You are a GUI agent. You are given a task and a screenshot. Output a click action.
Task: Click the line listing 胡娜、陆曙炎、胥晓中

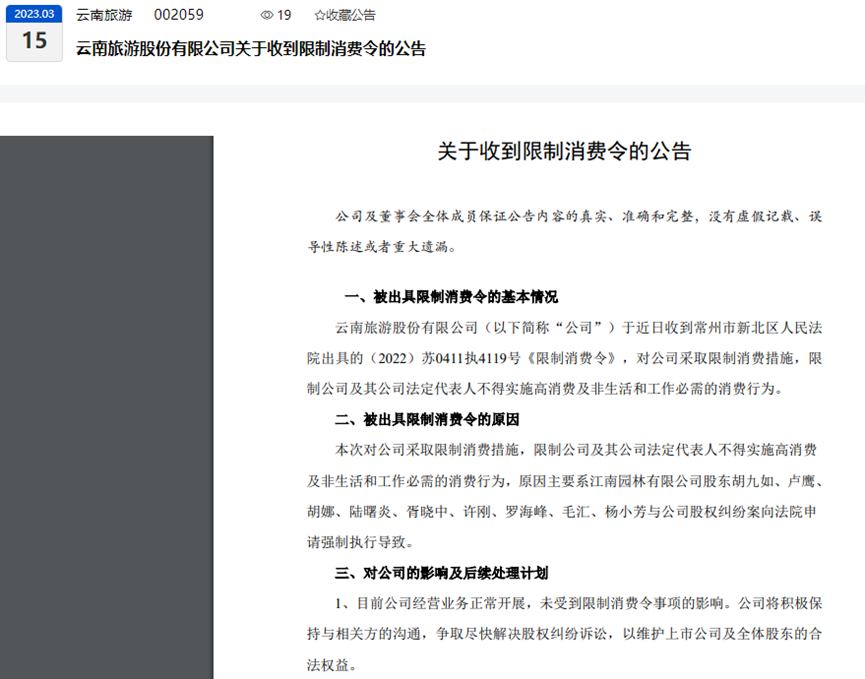(x=562, y=512)
